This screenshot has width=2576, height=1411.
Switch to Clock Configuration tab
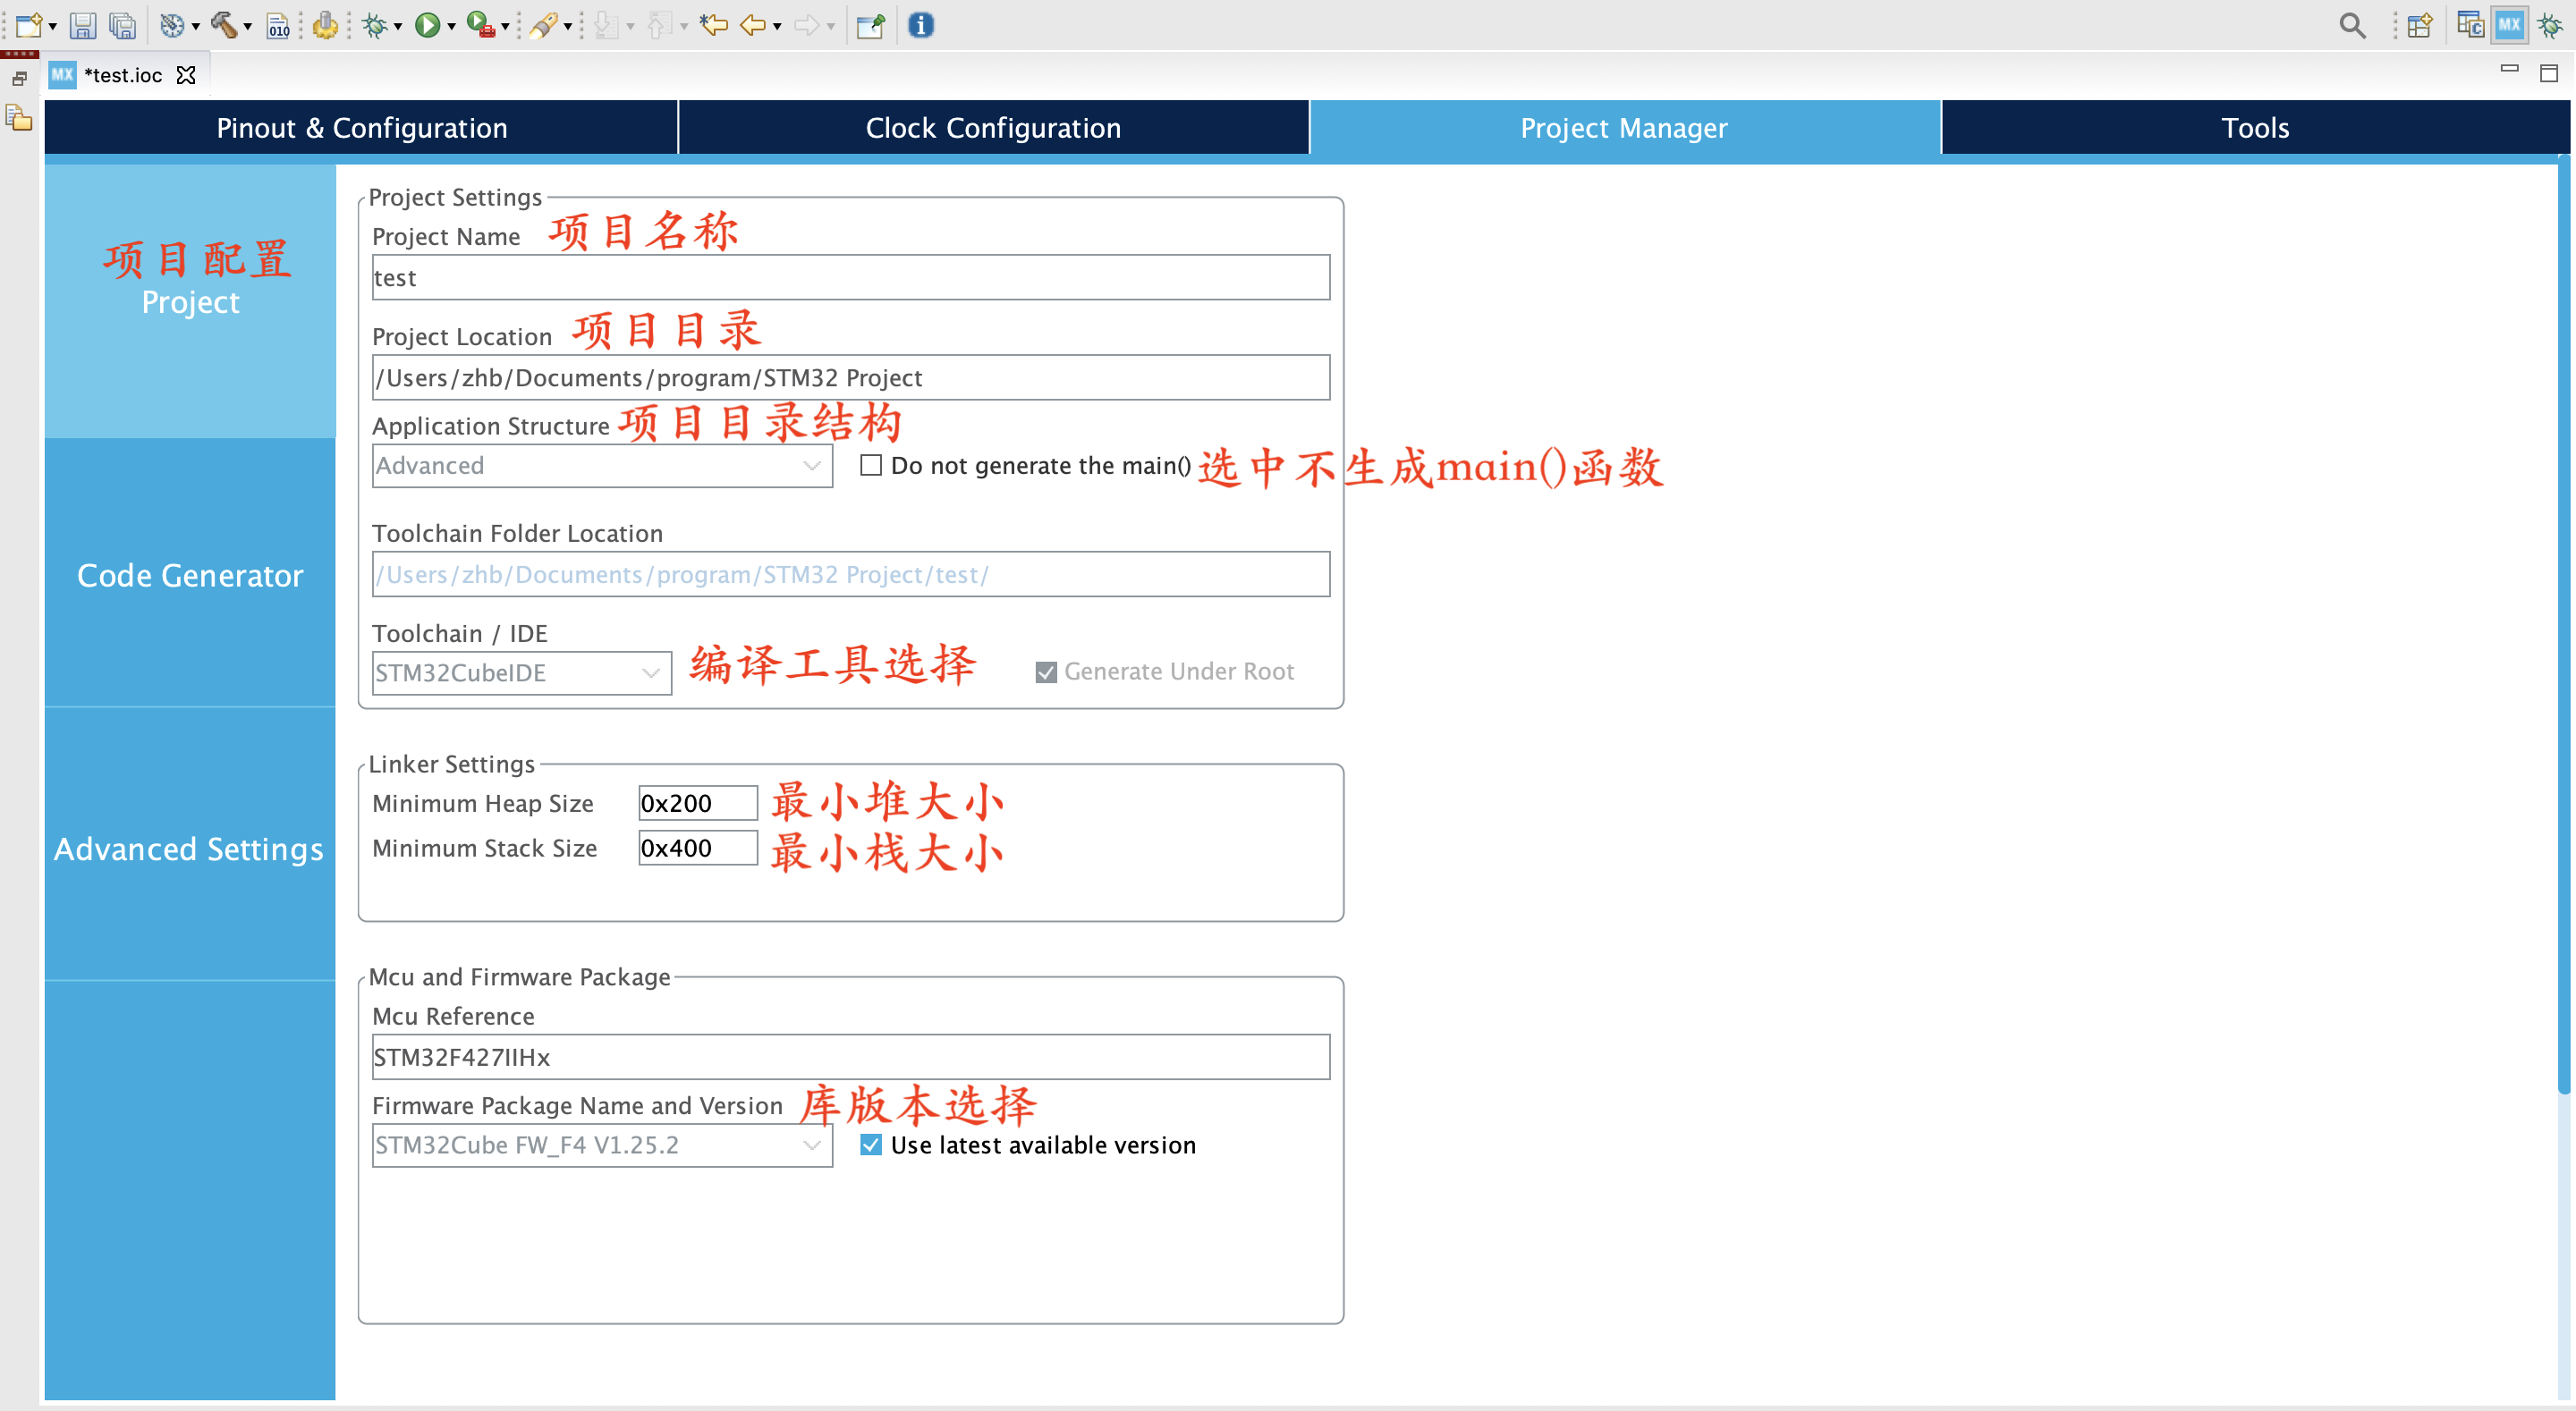(x=991, y=127)
